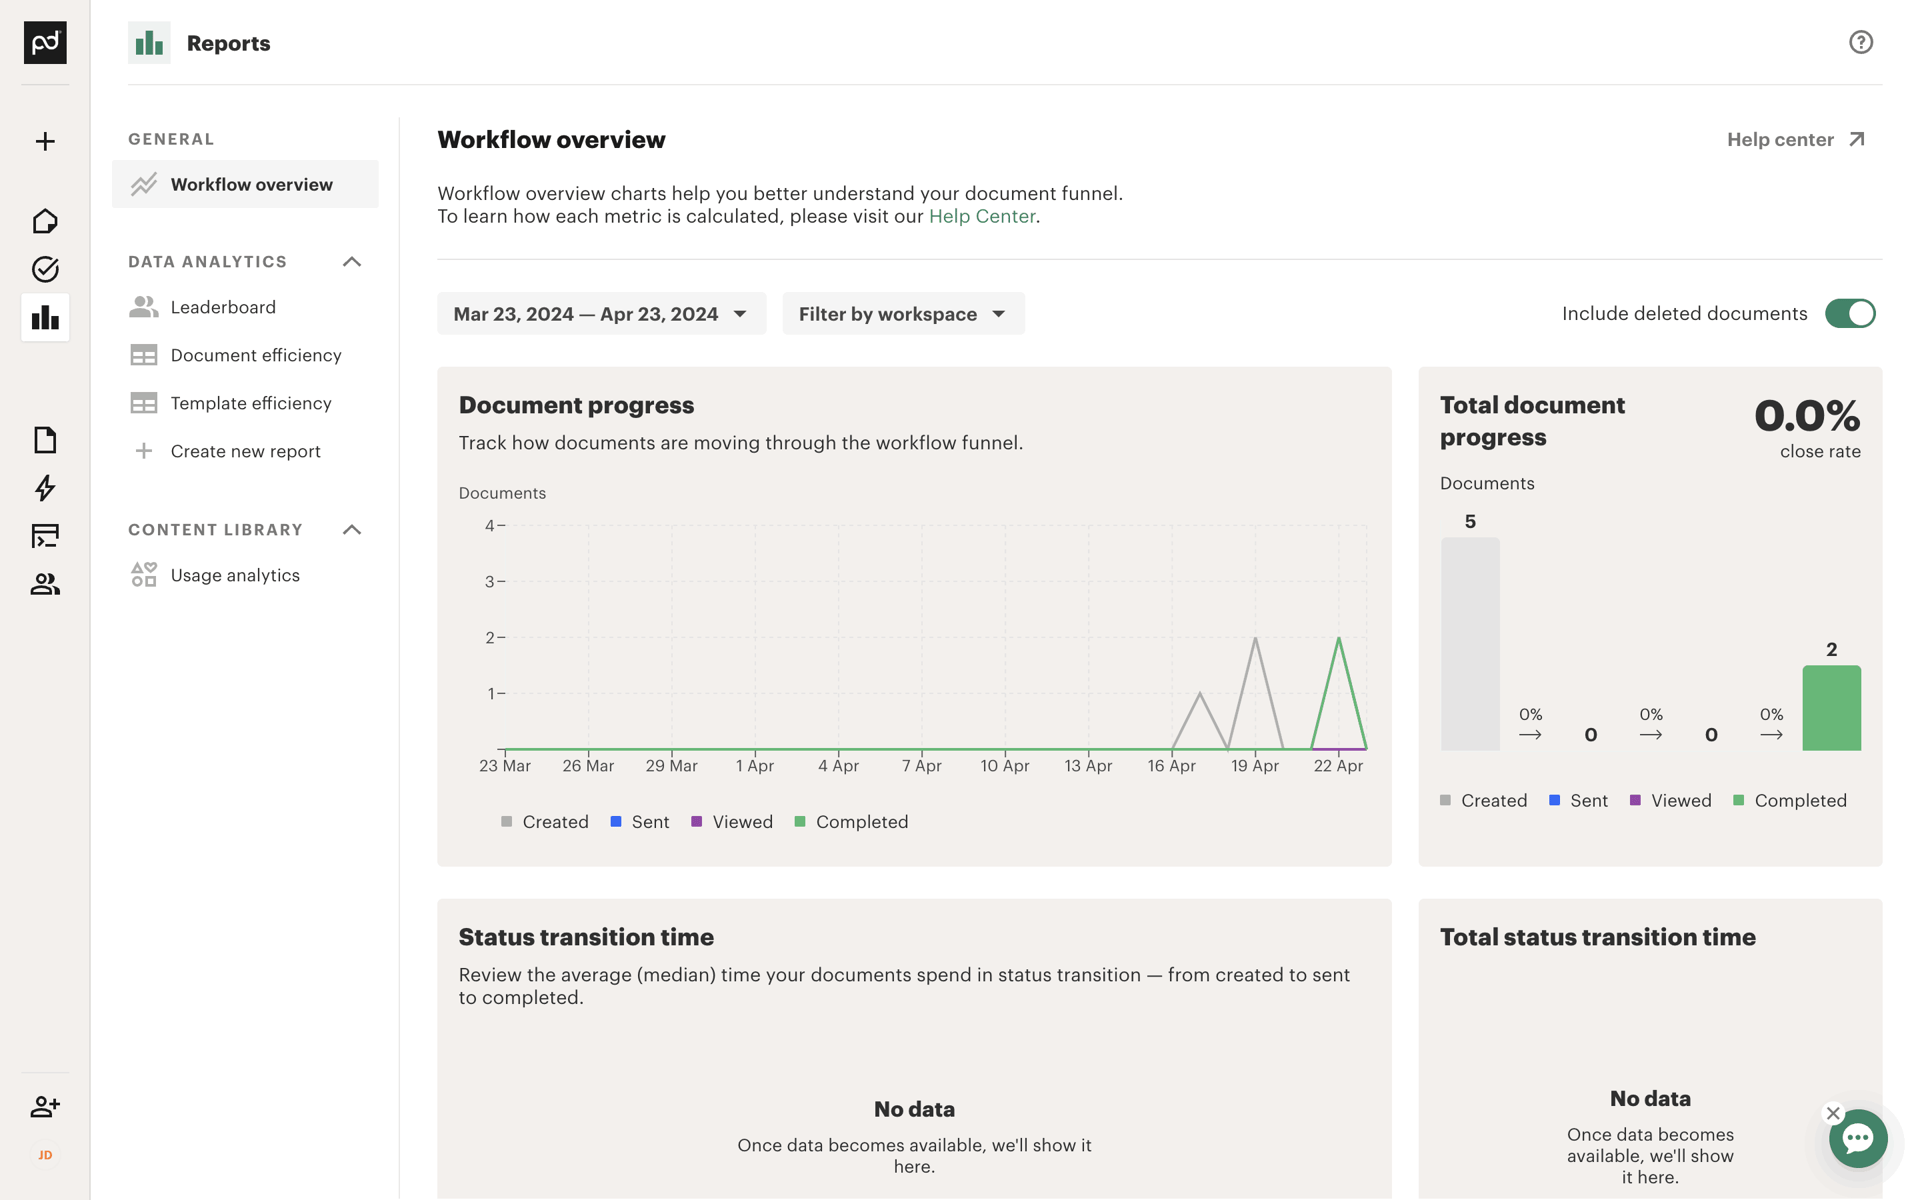Toggle Completed legend in Total document progress
The height and width of the screenshot is (1200, 1920).
point(1790,801)
